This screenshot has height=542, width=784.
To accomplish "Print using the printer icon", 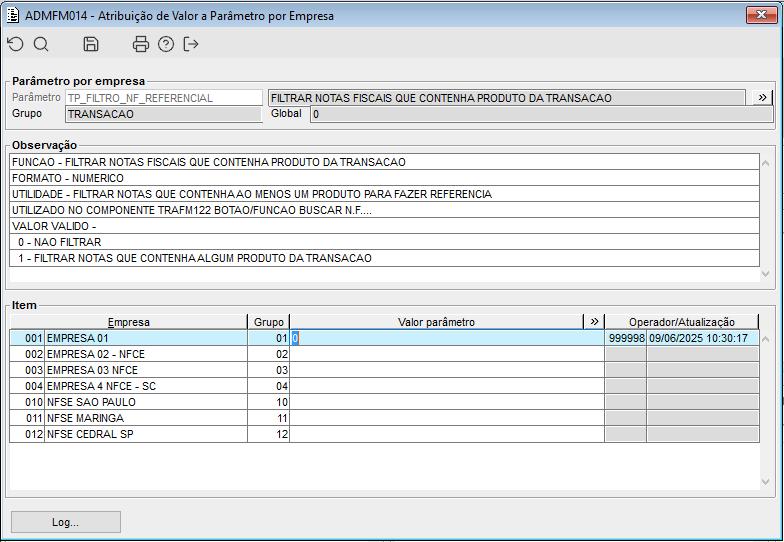I will 140,44.
